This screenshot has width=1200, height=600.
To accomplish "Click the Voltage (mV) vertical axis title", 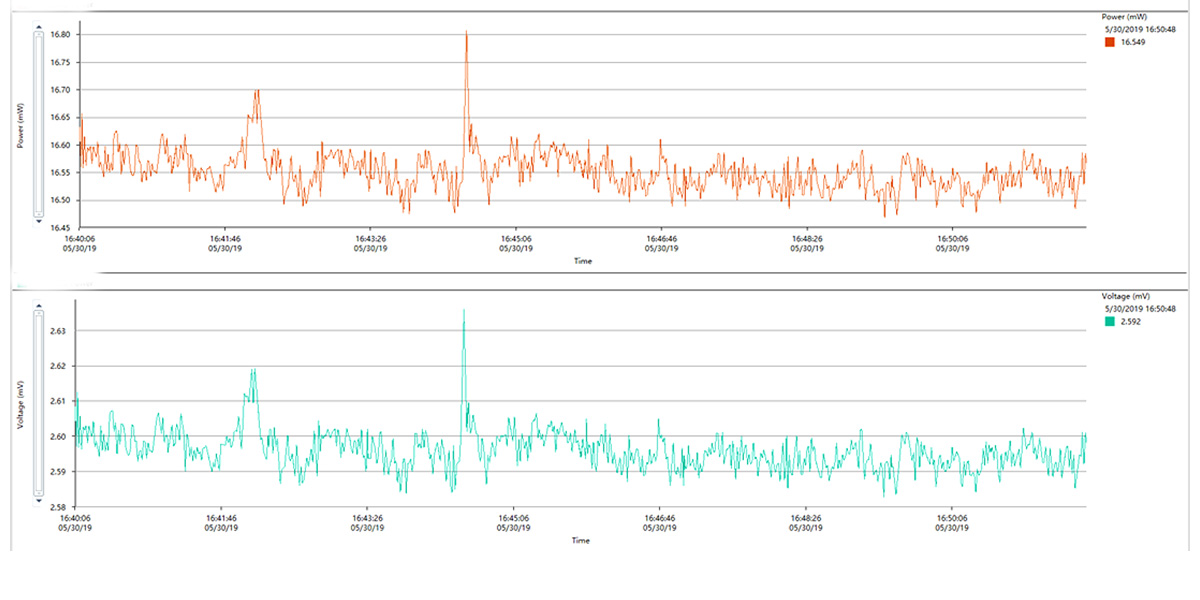I will pos(20,407).
